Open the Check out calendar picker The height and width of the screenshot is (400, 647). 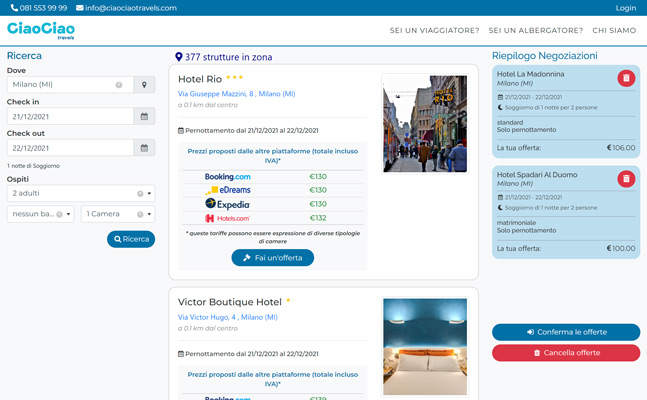tap(145, 148)
